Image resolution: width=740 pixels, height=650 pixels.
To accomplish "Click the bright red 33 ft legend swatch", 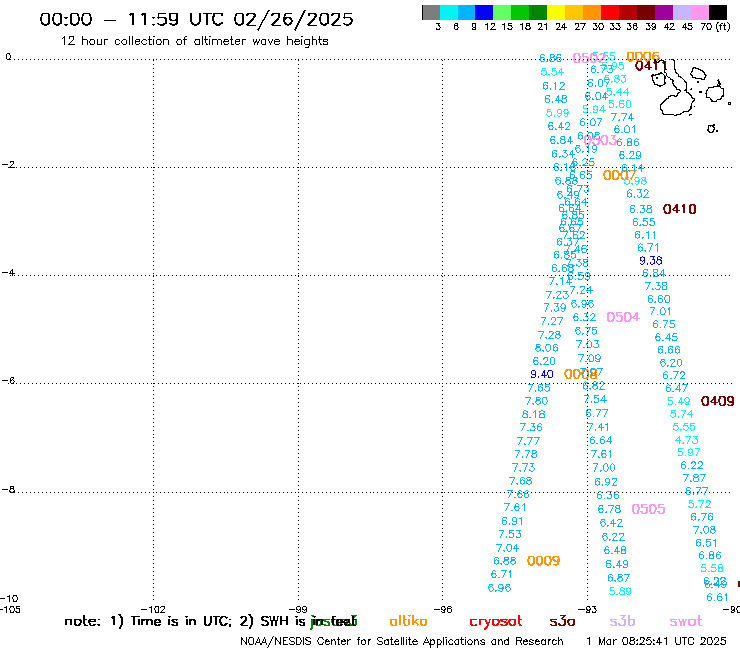I will point(610,12).
